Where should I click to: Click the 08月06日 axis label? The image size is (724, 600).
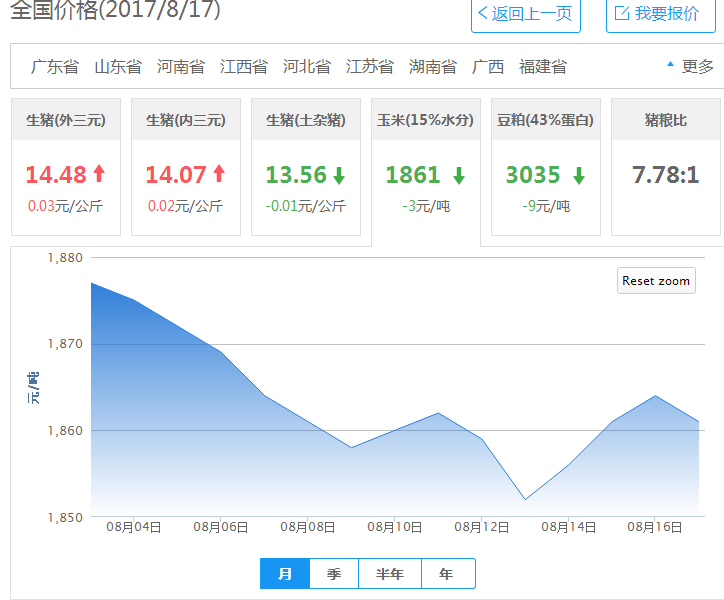point(220,527)
